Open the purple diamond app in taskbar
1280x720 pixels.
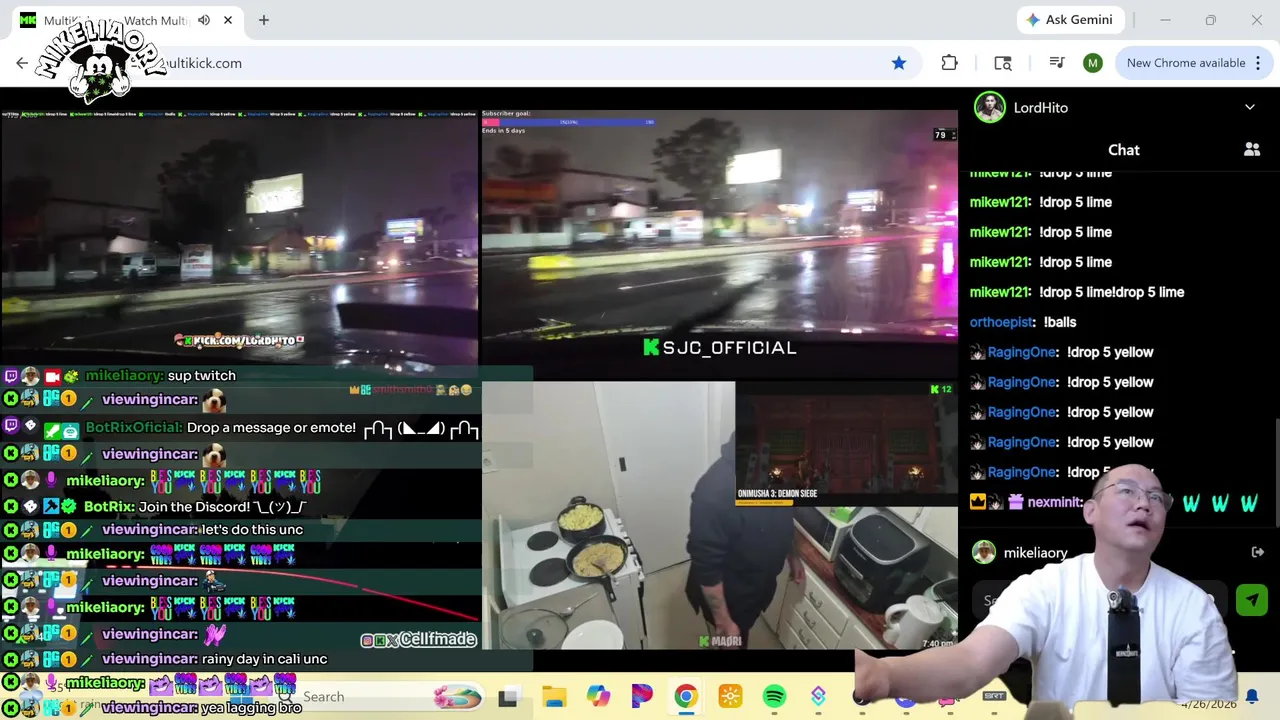pos(818,697)
